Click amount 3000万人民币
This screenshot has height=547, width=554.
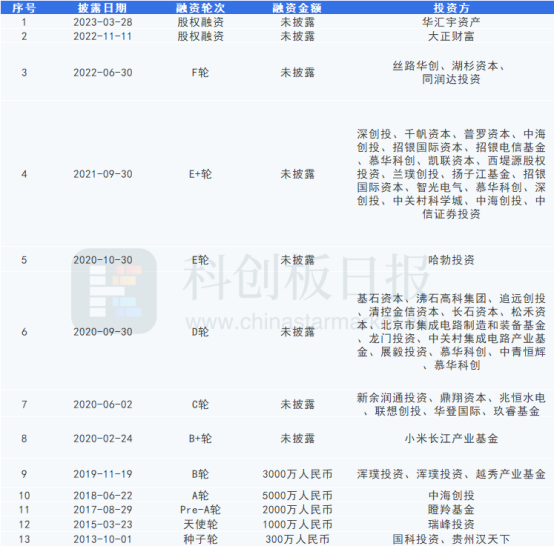(297, 474)
